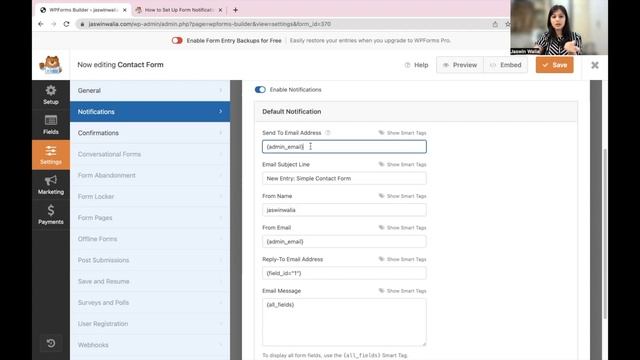Open the Payments dollar panel
The image size is (640, 360).
(x=51, y=215)
